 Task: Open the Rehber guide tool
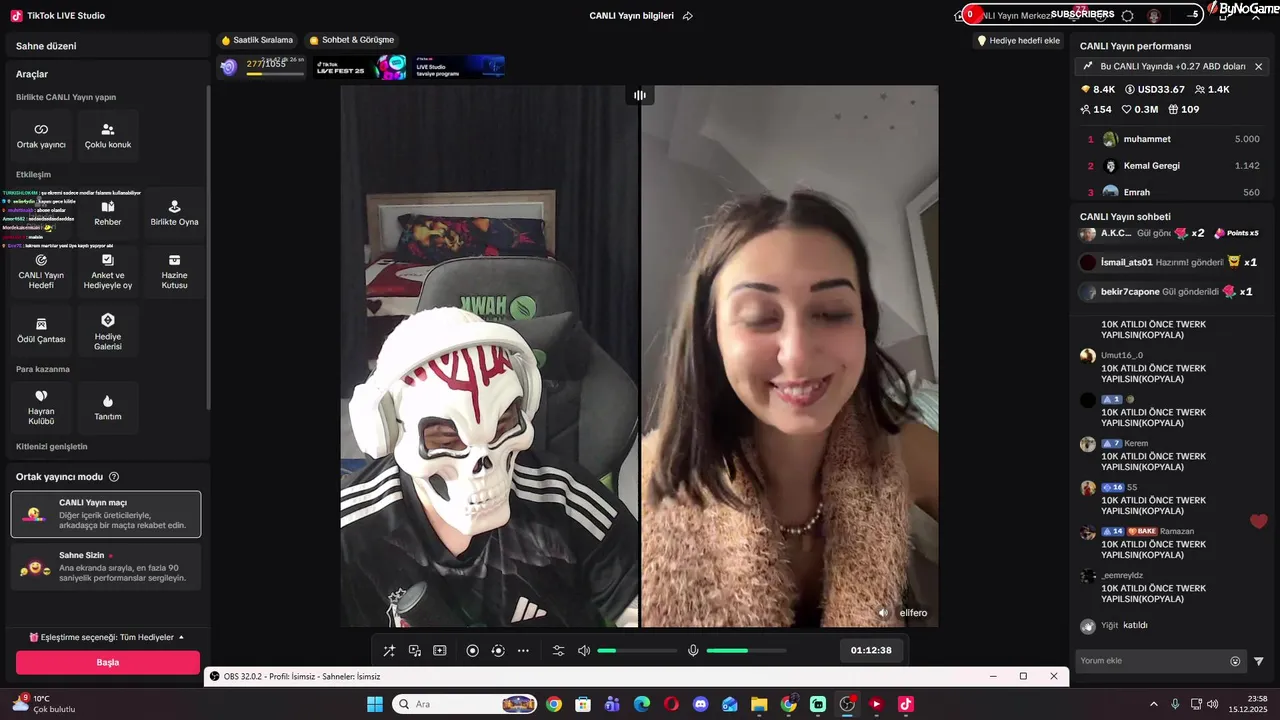[x=108, y=213]
